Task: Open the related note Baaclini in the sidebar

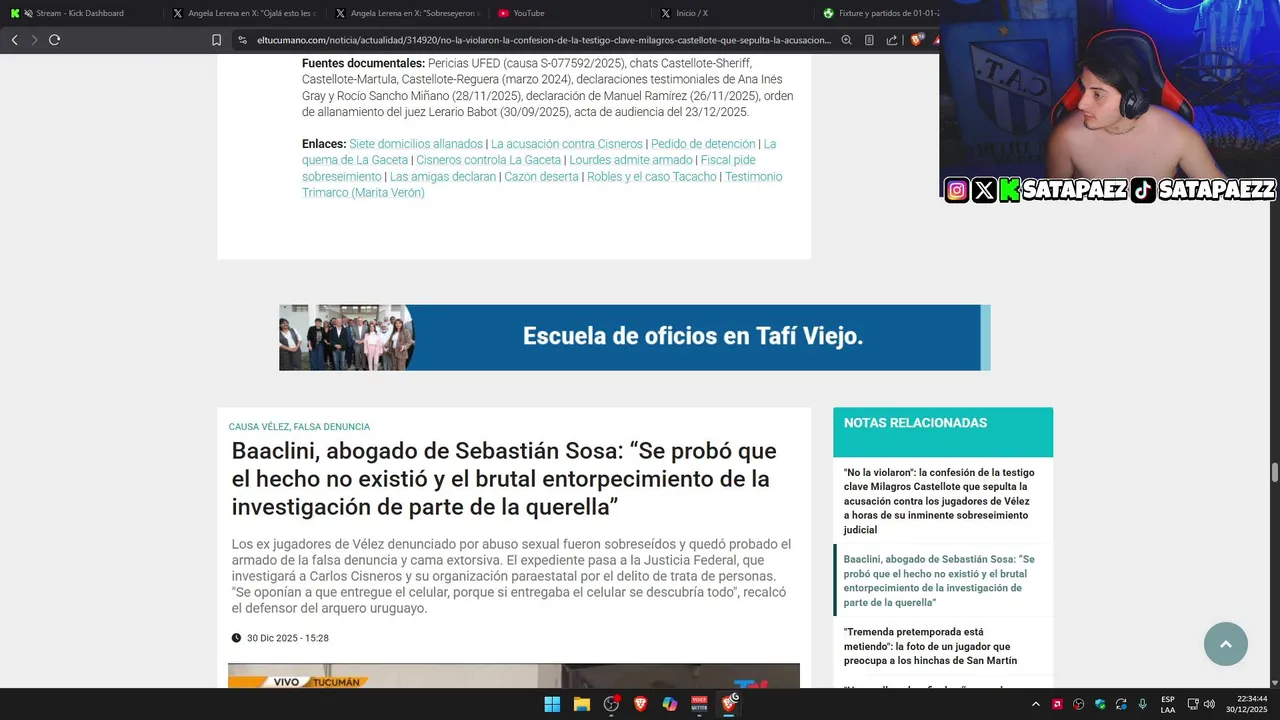Action: [939, 581]
